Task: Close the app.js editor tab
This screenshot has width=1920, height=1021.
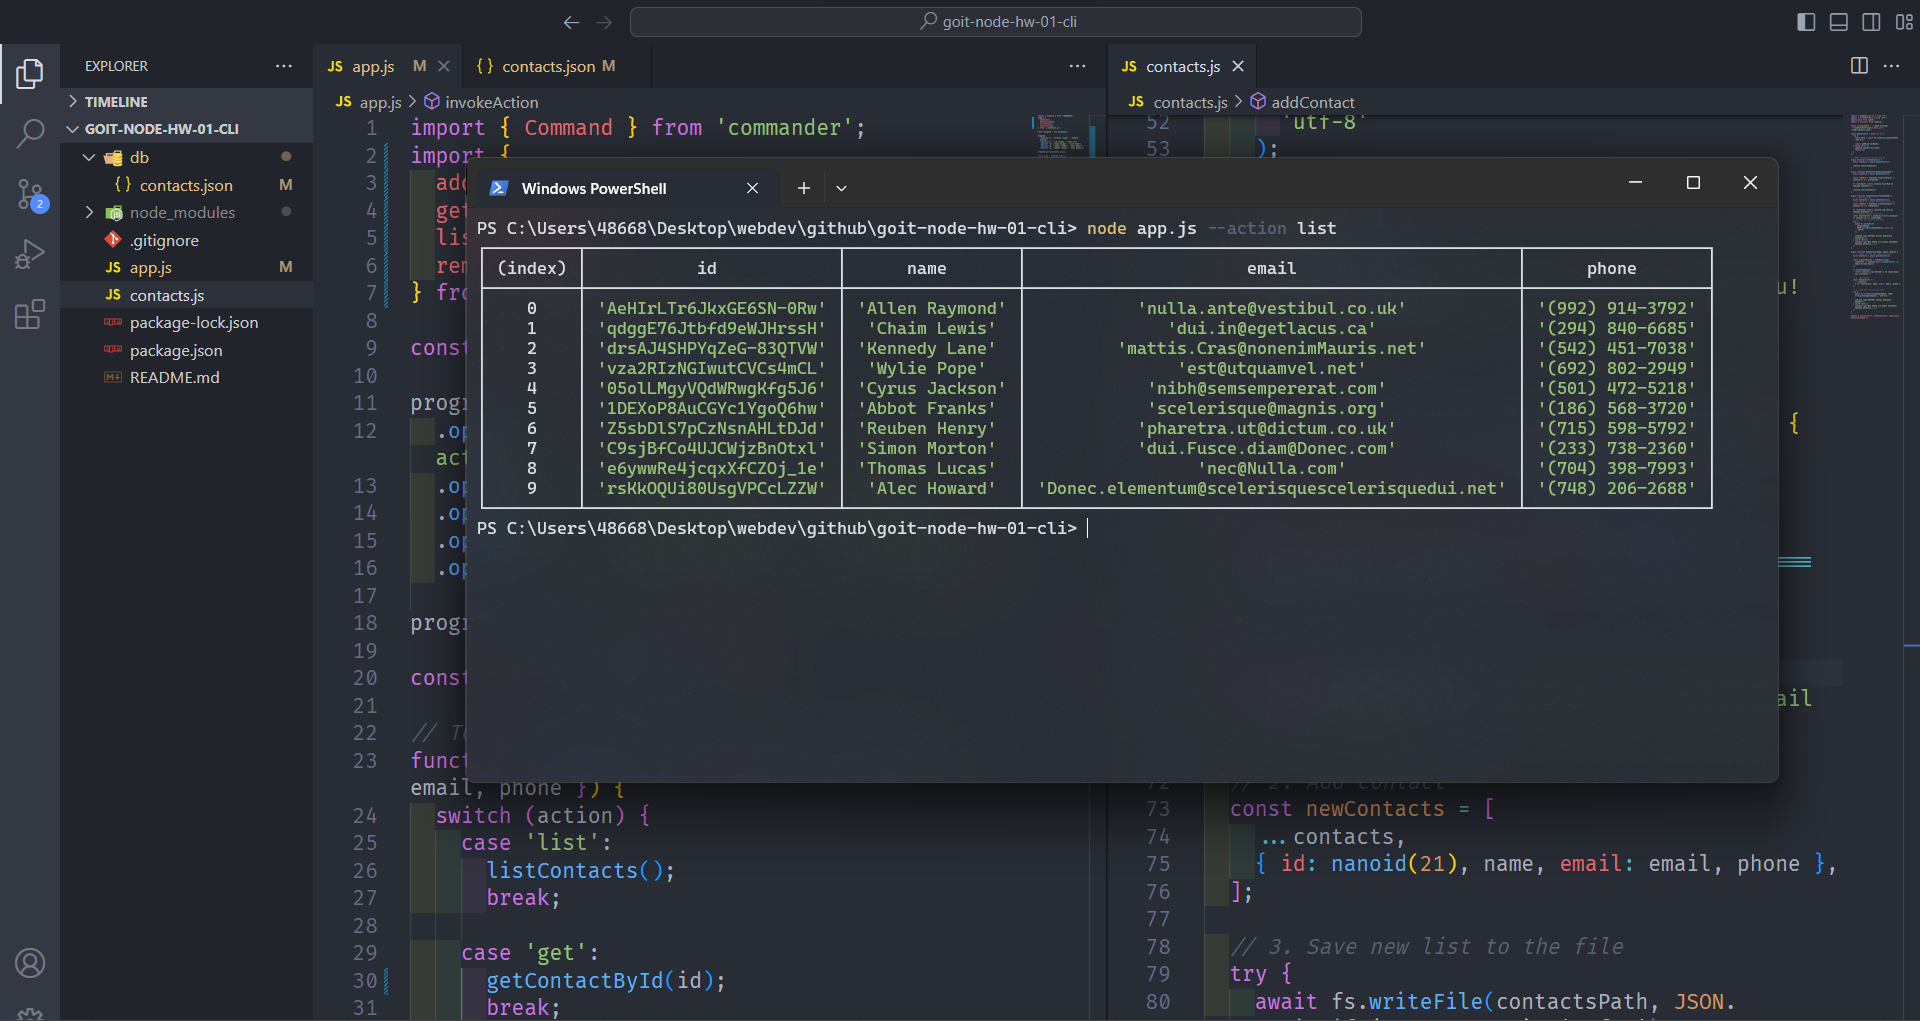Action: (x=444, y=66)
